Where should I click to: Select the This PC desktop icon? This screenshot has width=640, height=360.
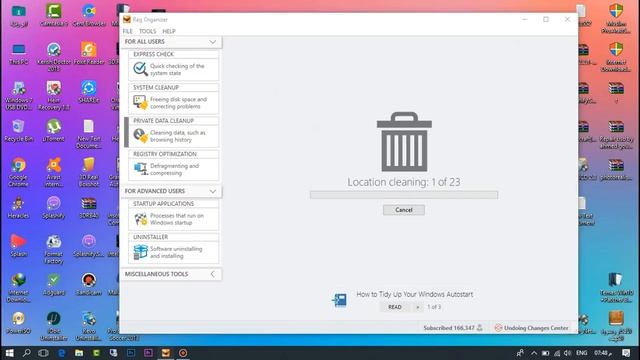coord(18,54)
